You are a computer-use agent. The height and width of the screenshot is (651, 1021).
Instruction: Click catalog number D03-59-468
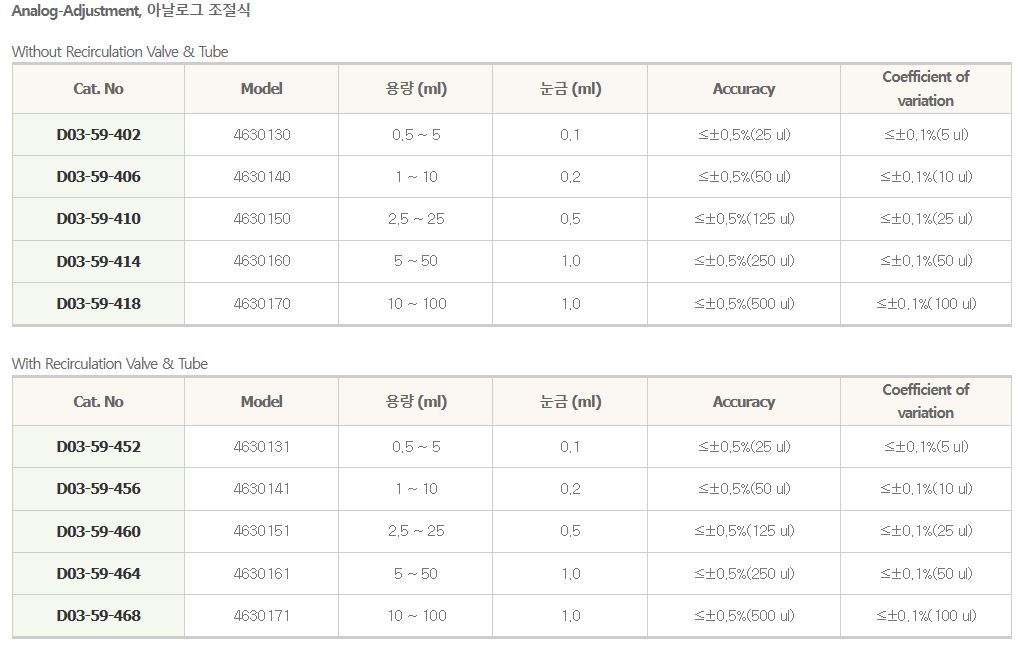click(x=98, y=616)
